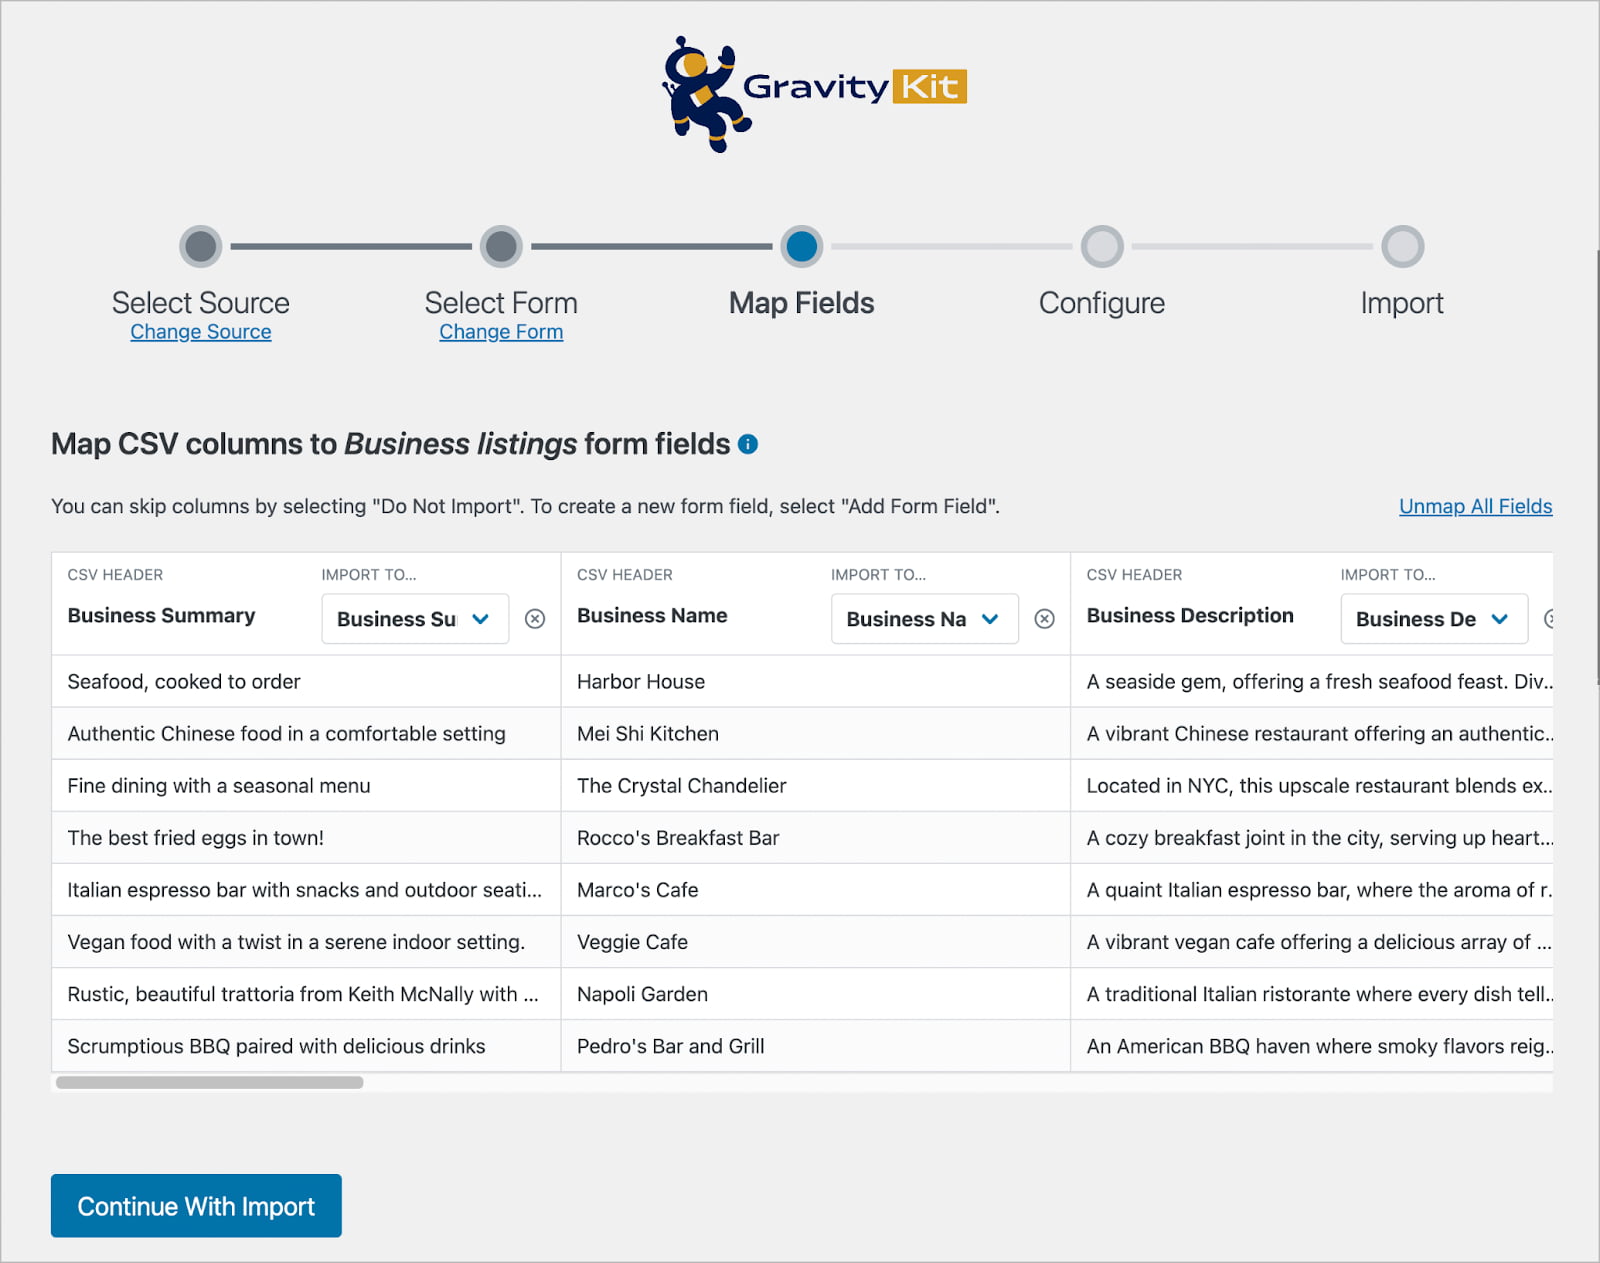The width and height of the screenshot is (1600, 1263).
Task: Click the Import step circle
Action: (x=1402, y=246)
